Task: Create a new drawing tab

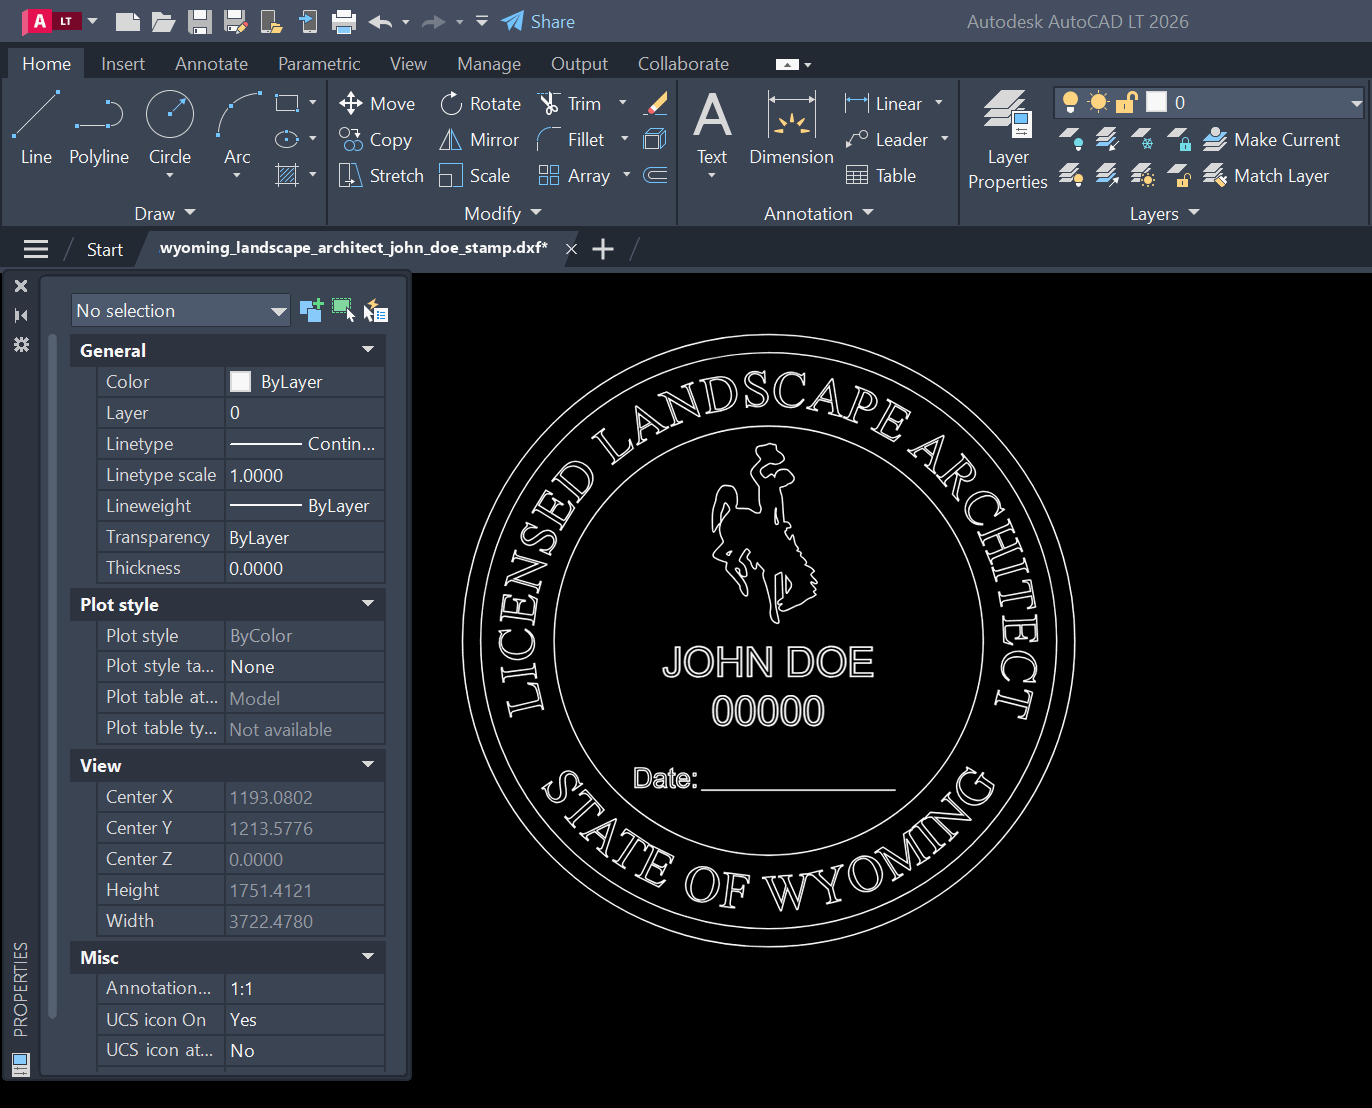Action: click(x=603, y=249)
